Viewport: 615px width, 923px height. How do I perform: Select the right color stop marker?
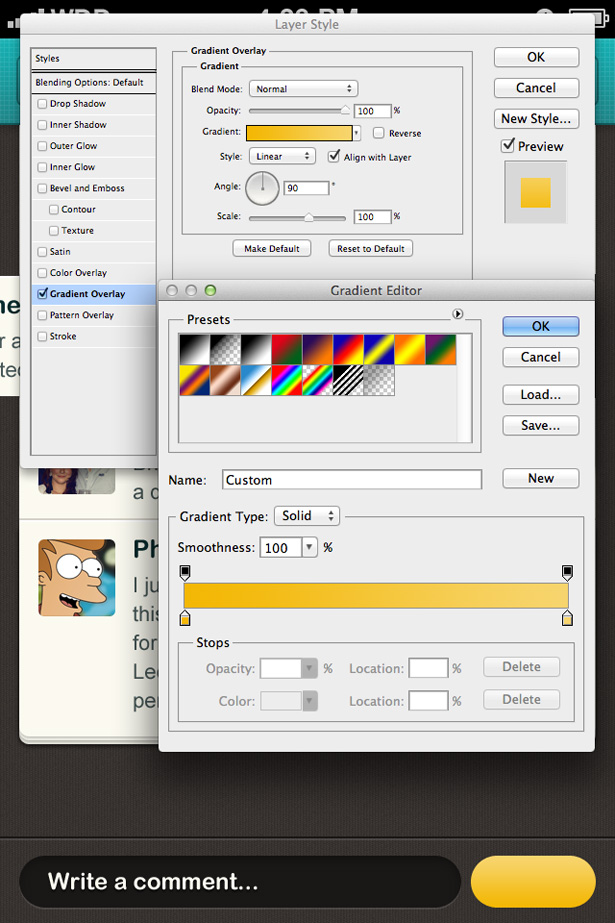[x=567, y=619]
